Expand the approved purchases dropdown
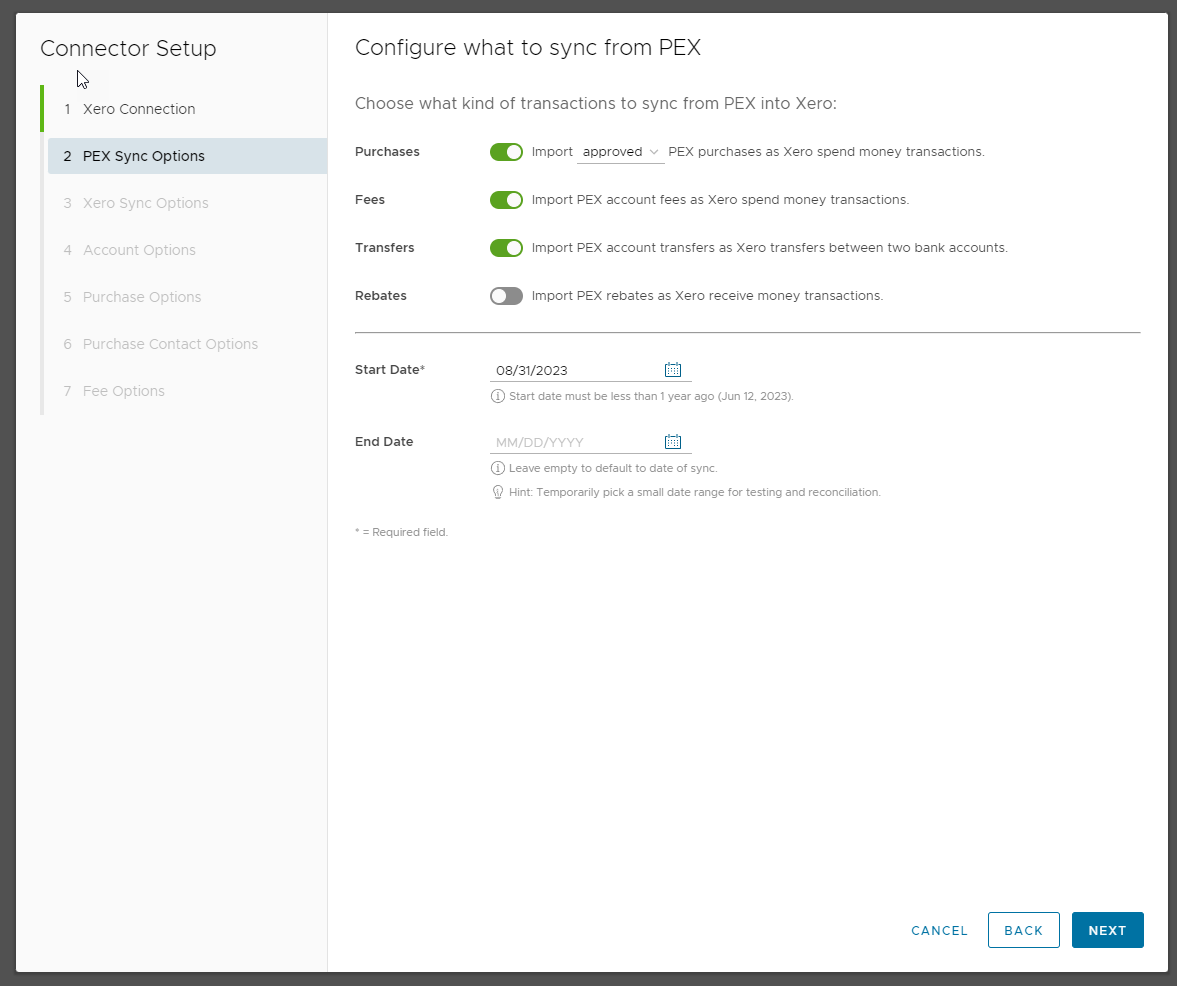This screenshot has width=1177, height=986. pos(620,152)
